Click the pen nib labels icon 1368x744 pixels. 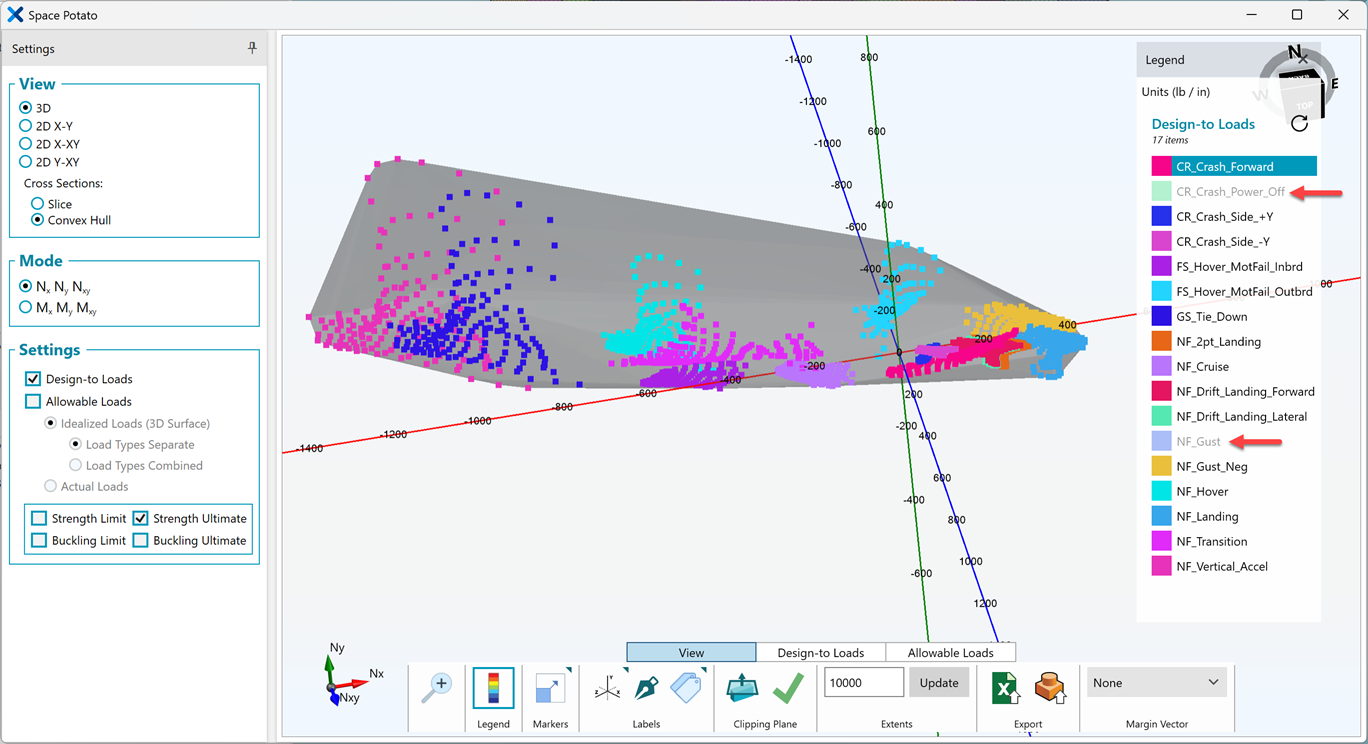[646, 688]
